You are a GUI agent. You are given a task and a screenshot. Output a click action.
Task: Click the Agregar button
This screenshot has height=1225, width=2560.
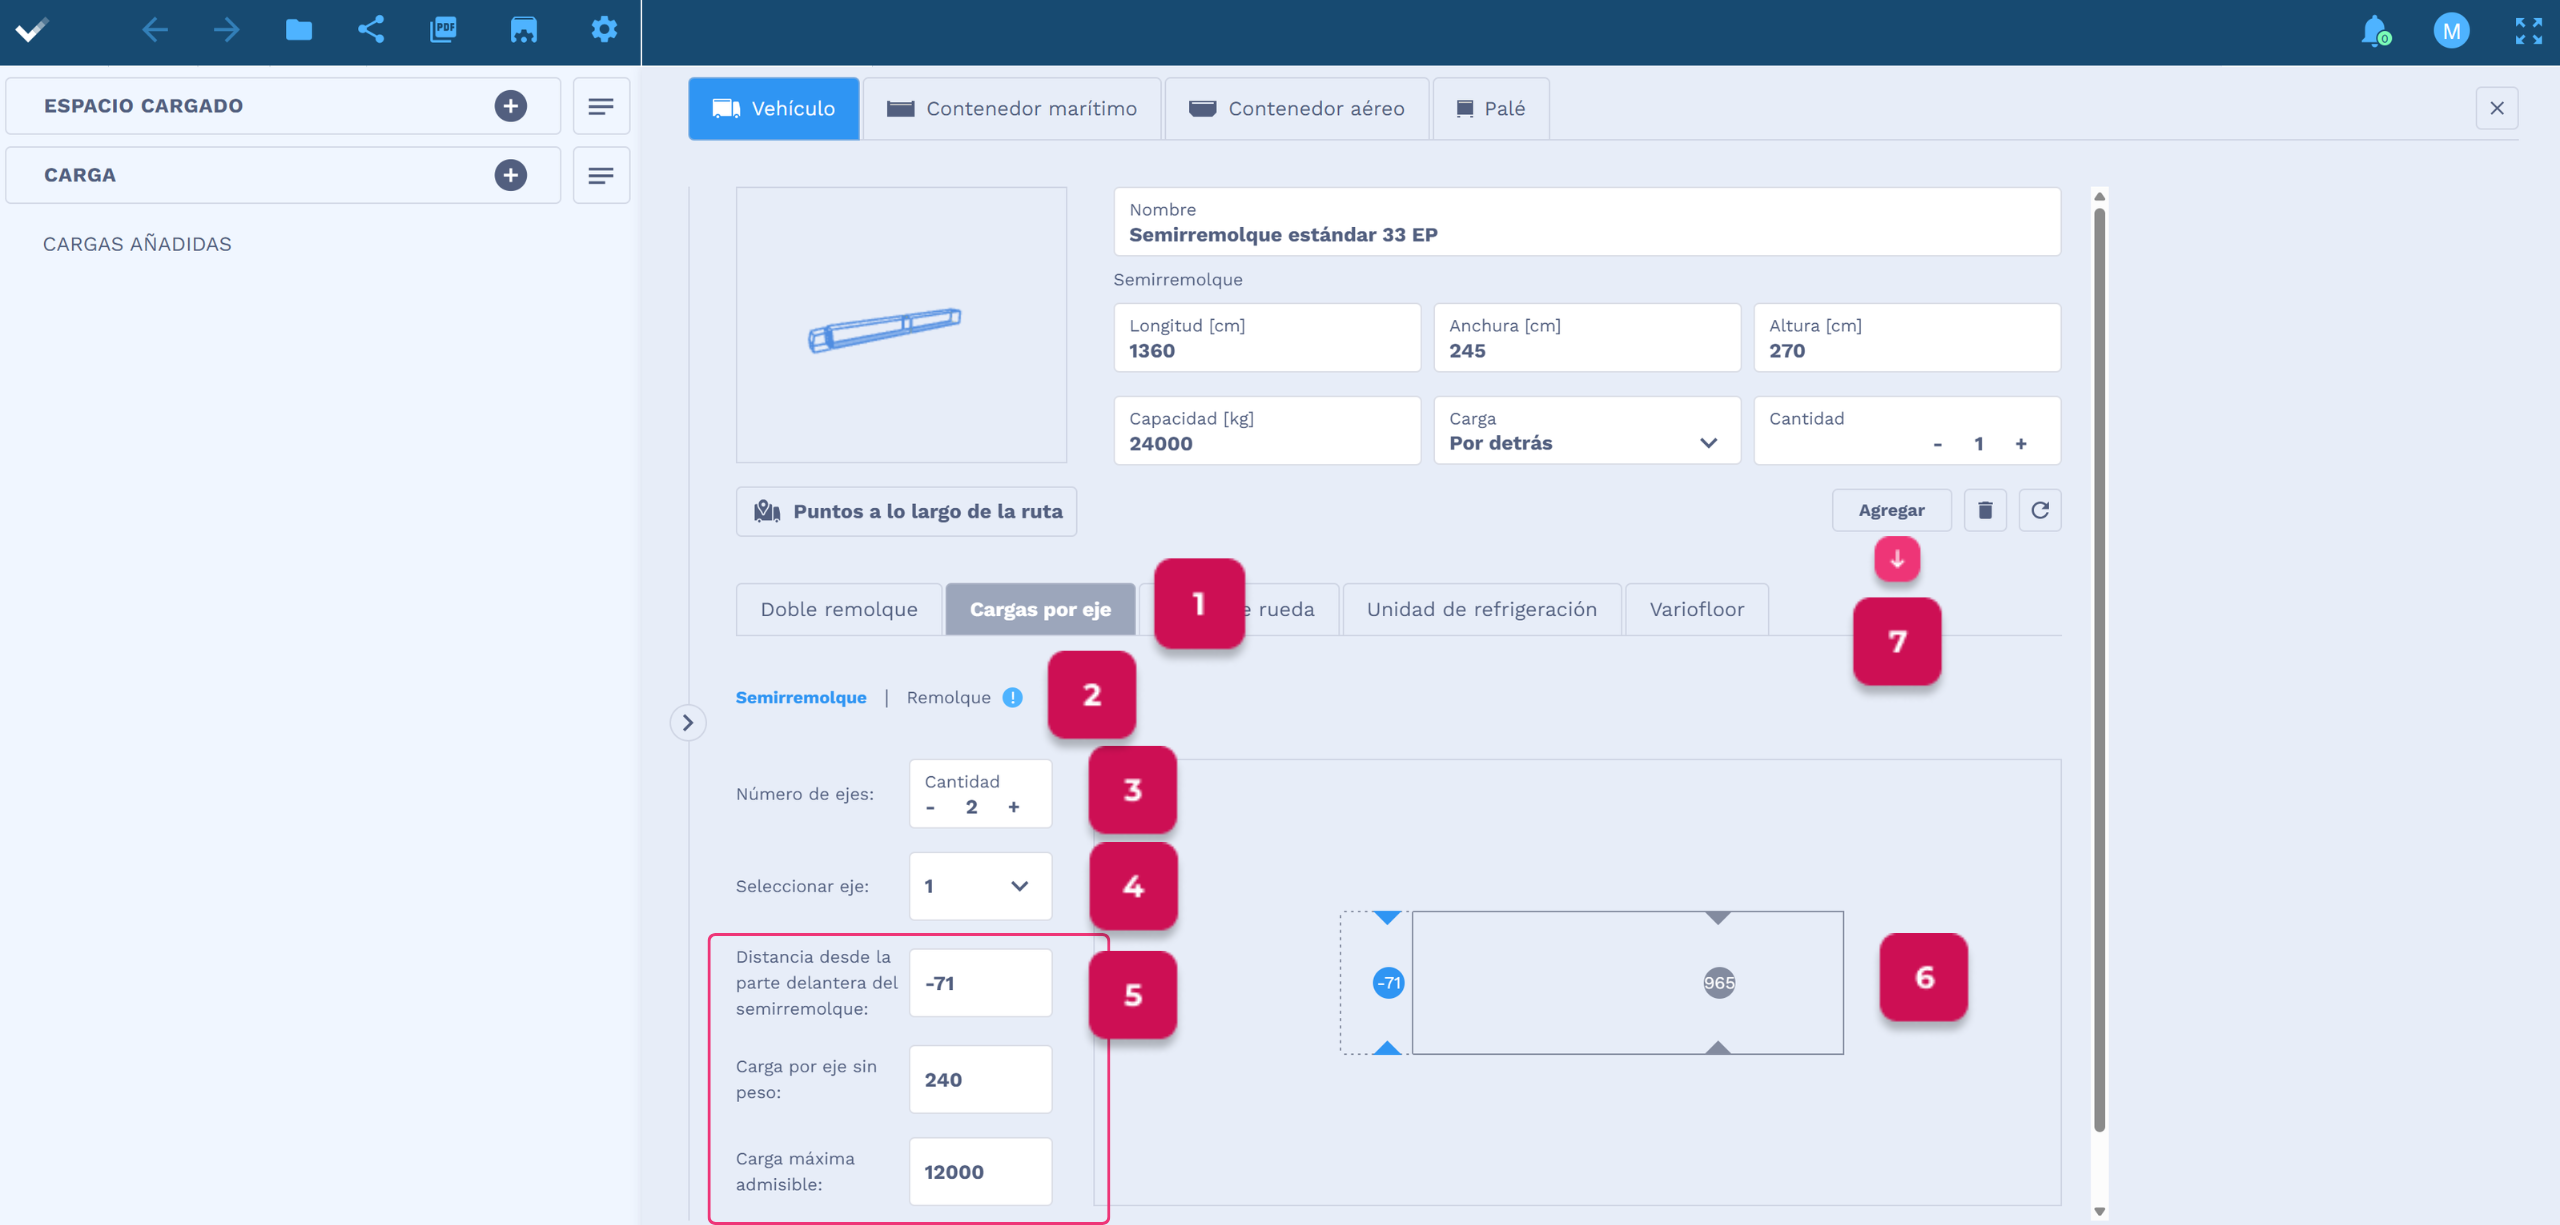point(1890,511)
